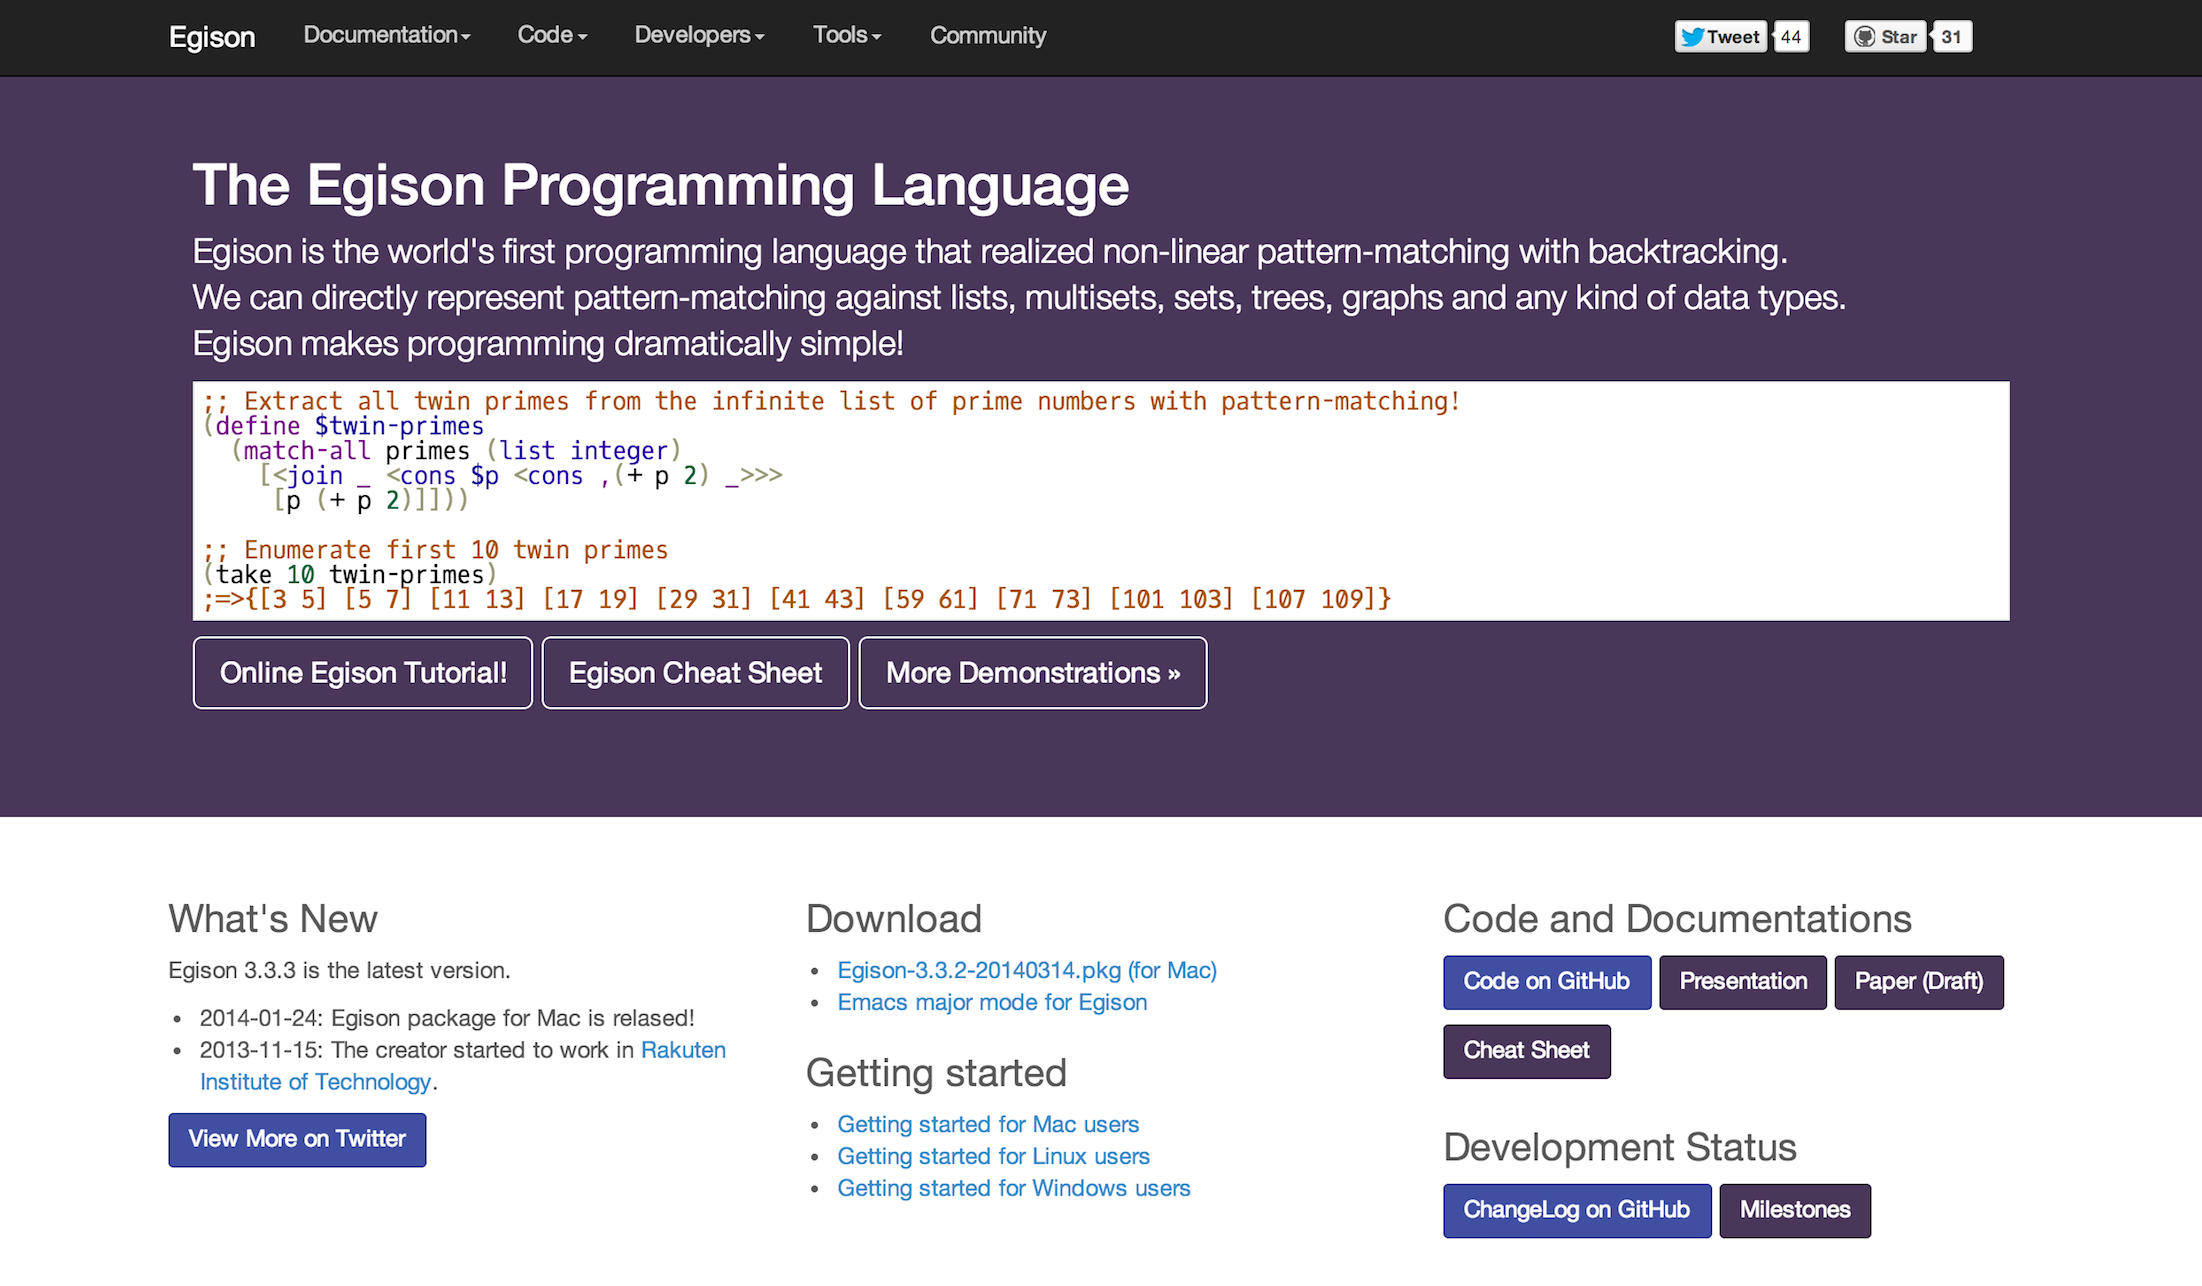Open Emacs major mode for Egison link
The image size is (2202, 1286).
coord(992,1002)
